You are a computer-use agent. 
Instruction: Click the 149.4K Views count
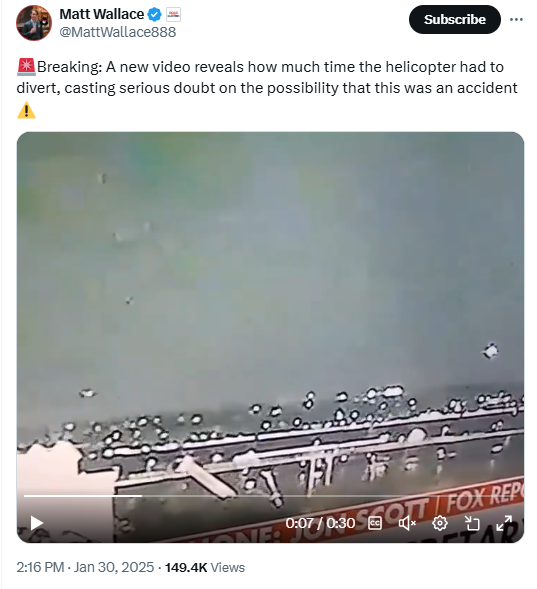tap(205, 567)
